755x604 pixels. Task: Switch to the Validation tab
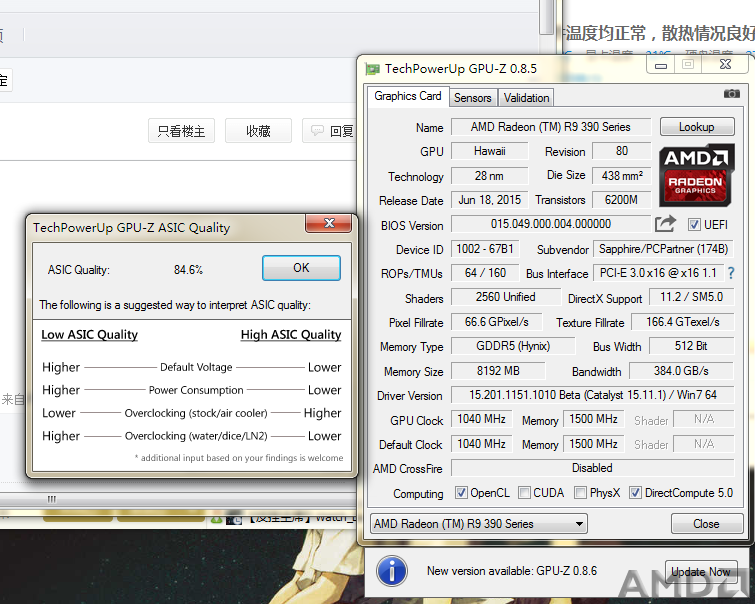[526, 98]
